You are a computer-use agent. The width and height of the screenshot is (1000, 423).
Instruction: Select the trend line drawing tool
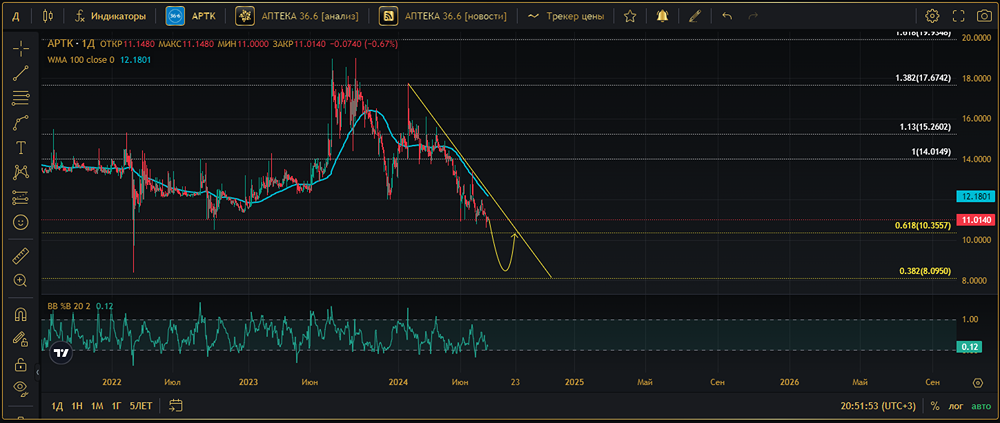[20, 73]
